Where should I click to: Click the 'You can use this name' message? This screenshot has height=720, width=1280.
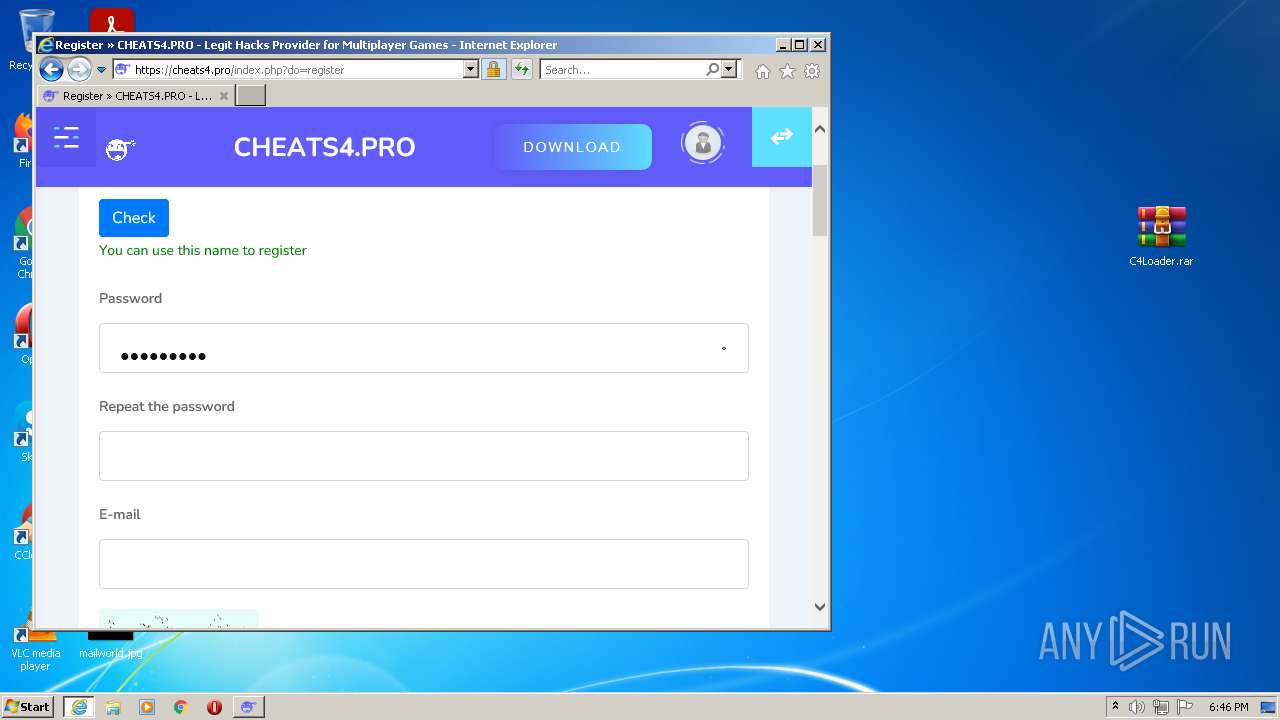pyautogui.click(x=203, y=251)
